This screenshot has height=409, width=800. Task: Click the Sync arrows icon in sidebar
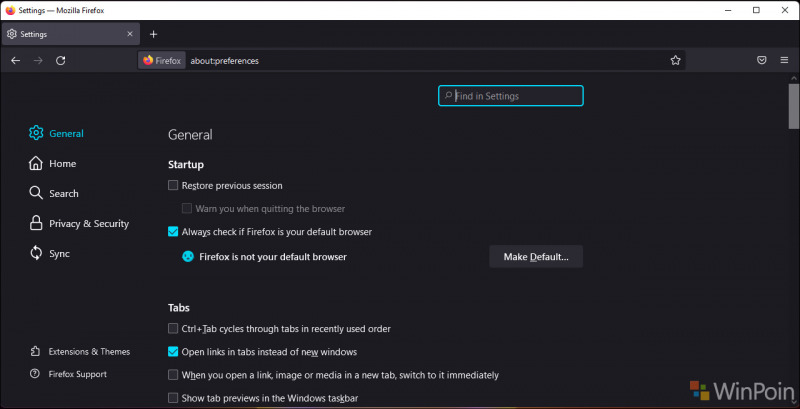36,253
